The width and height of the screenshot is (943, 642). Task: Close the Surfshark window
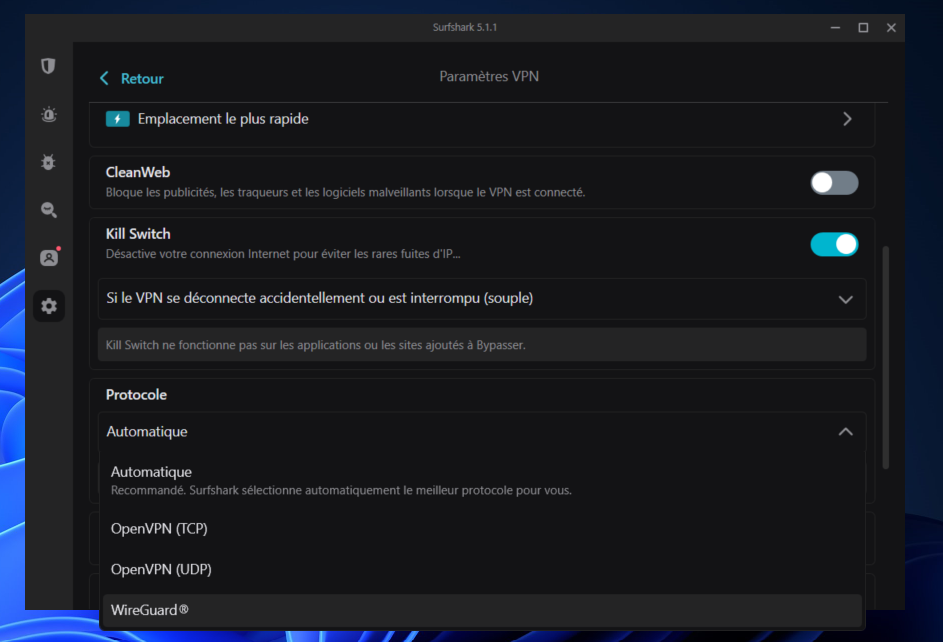[x=891, y=28]
